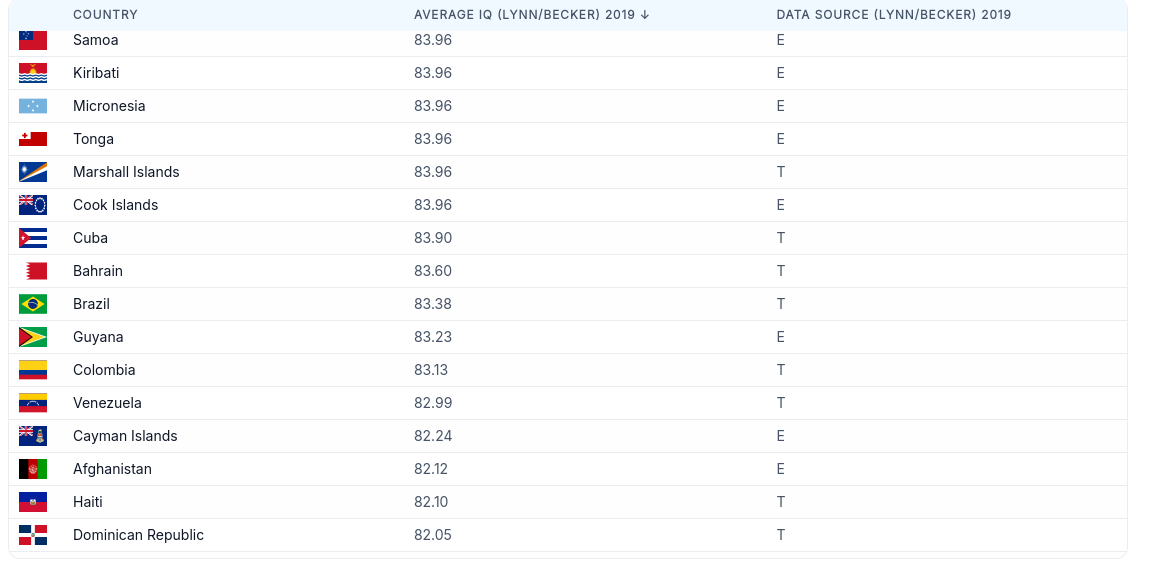
Task: Select the Afghanistan country name
Action: pos(112,469)
